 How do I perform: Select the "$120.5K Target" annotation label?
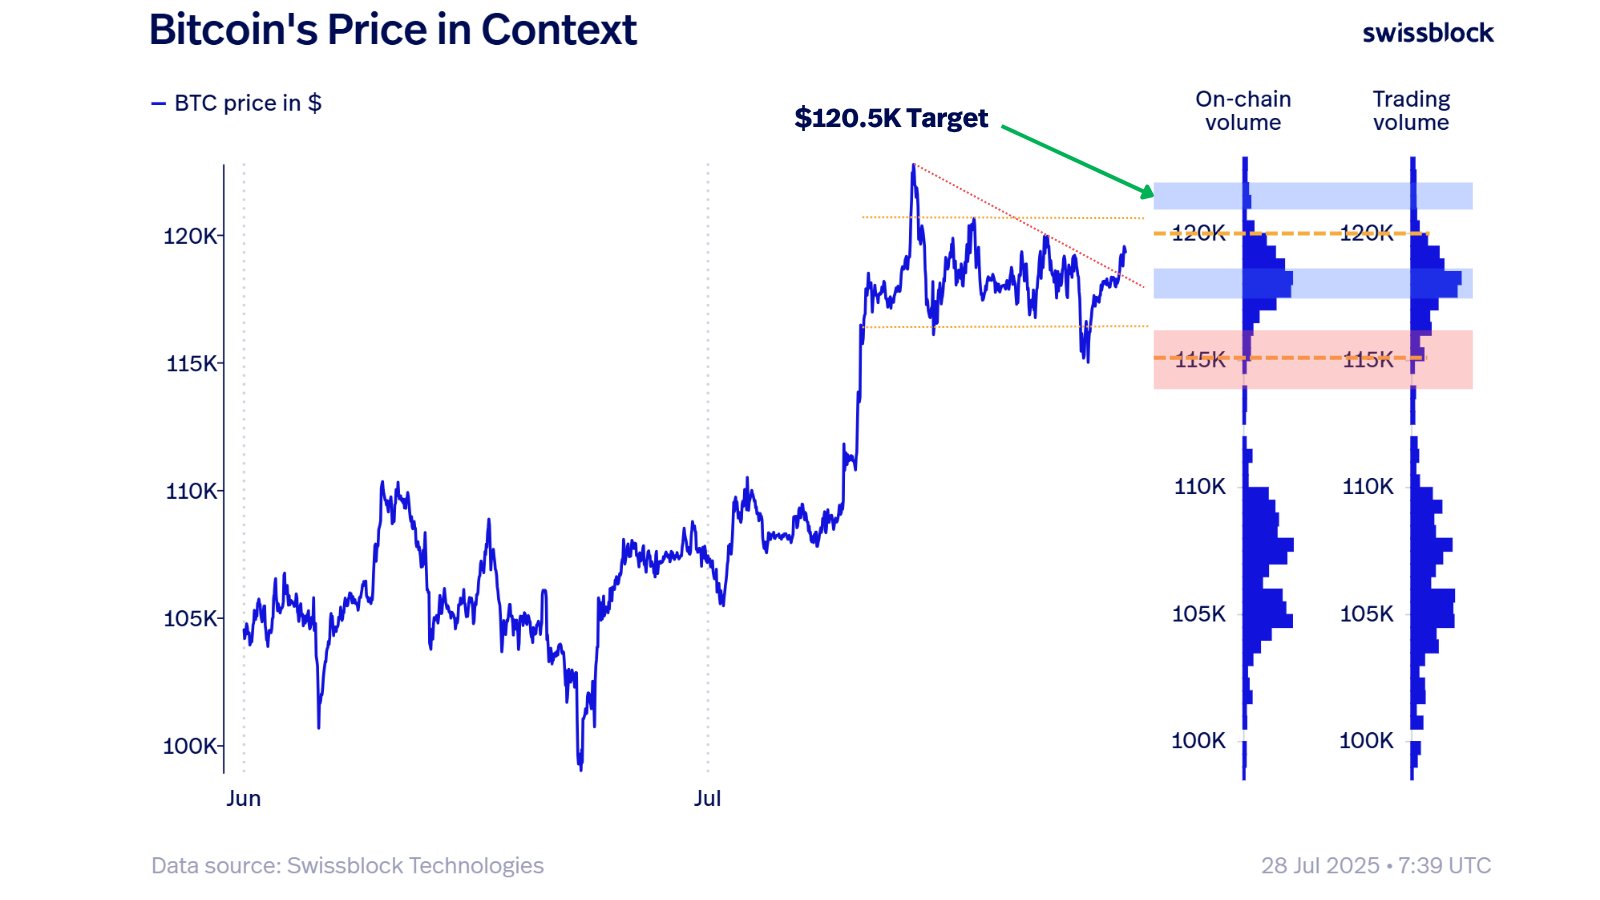coord(890,118)
